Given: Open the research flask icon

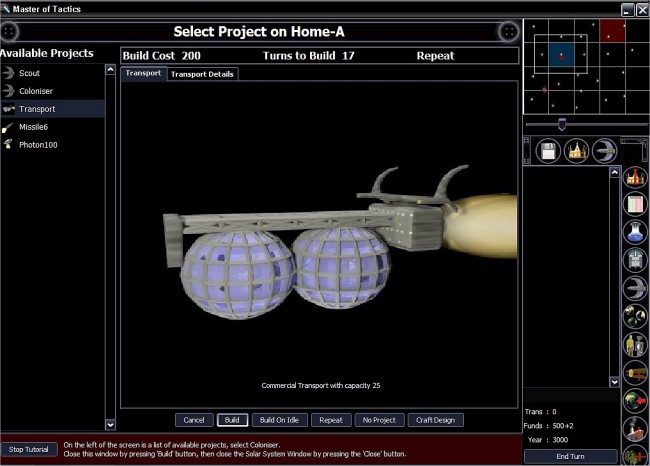Looking at the screenshot, I should [635, 232].
